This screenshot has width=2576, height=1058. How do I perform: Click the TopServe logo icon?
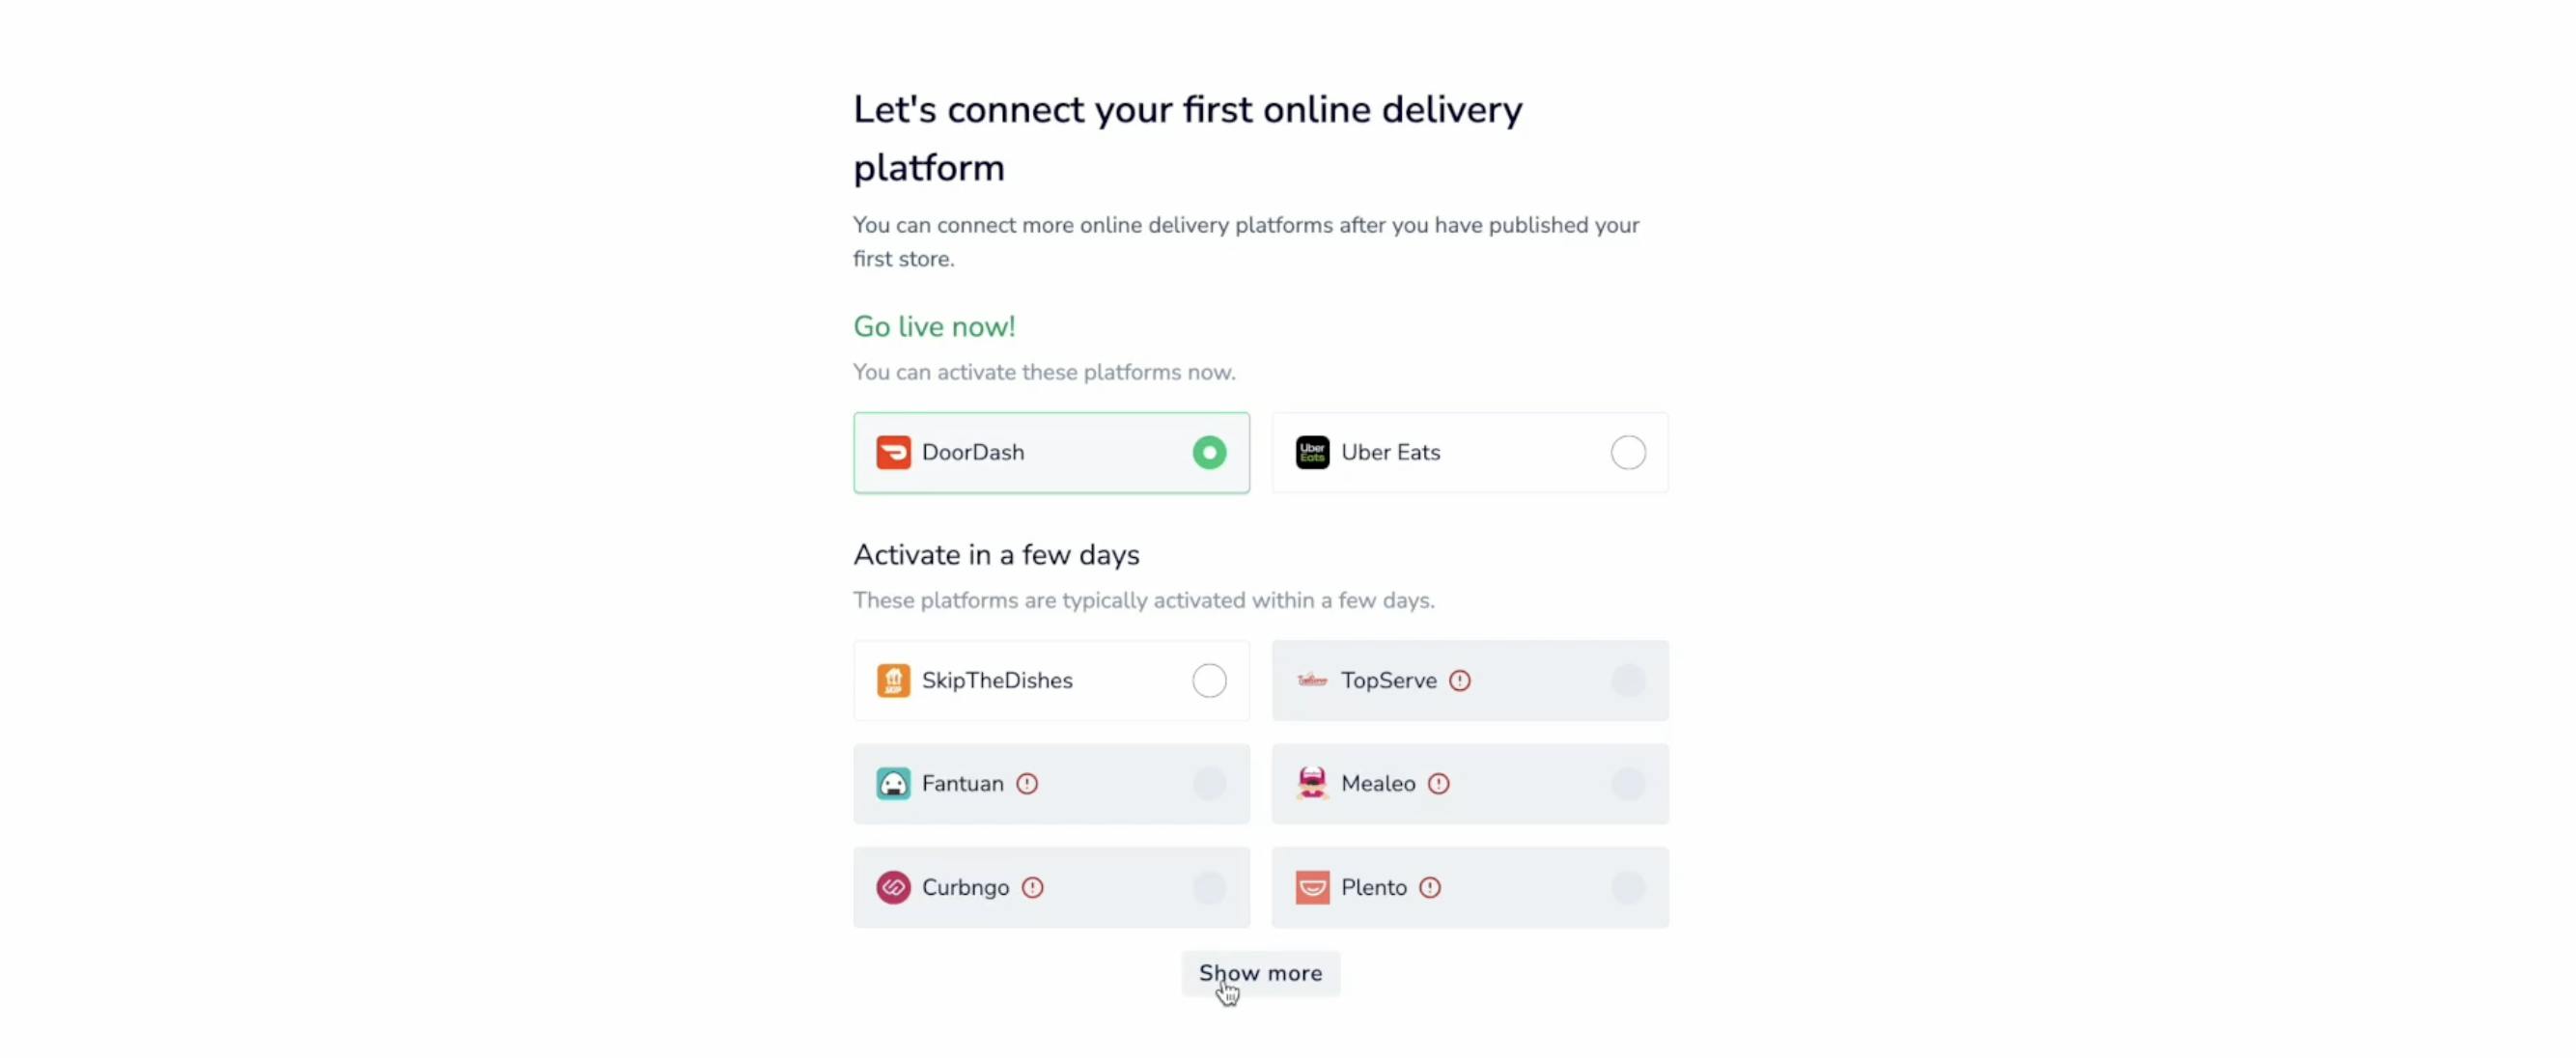click(1311, 680)
